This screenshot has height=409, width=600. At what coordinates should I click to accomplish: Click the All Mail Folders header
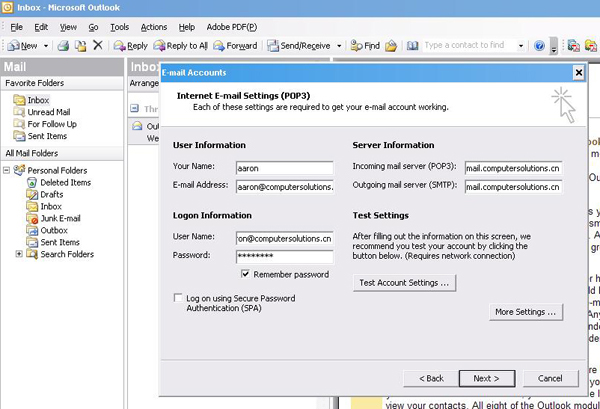62,153
